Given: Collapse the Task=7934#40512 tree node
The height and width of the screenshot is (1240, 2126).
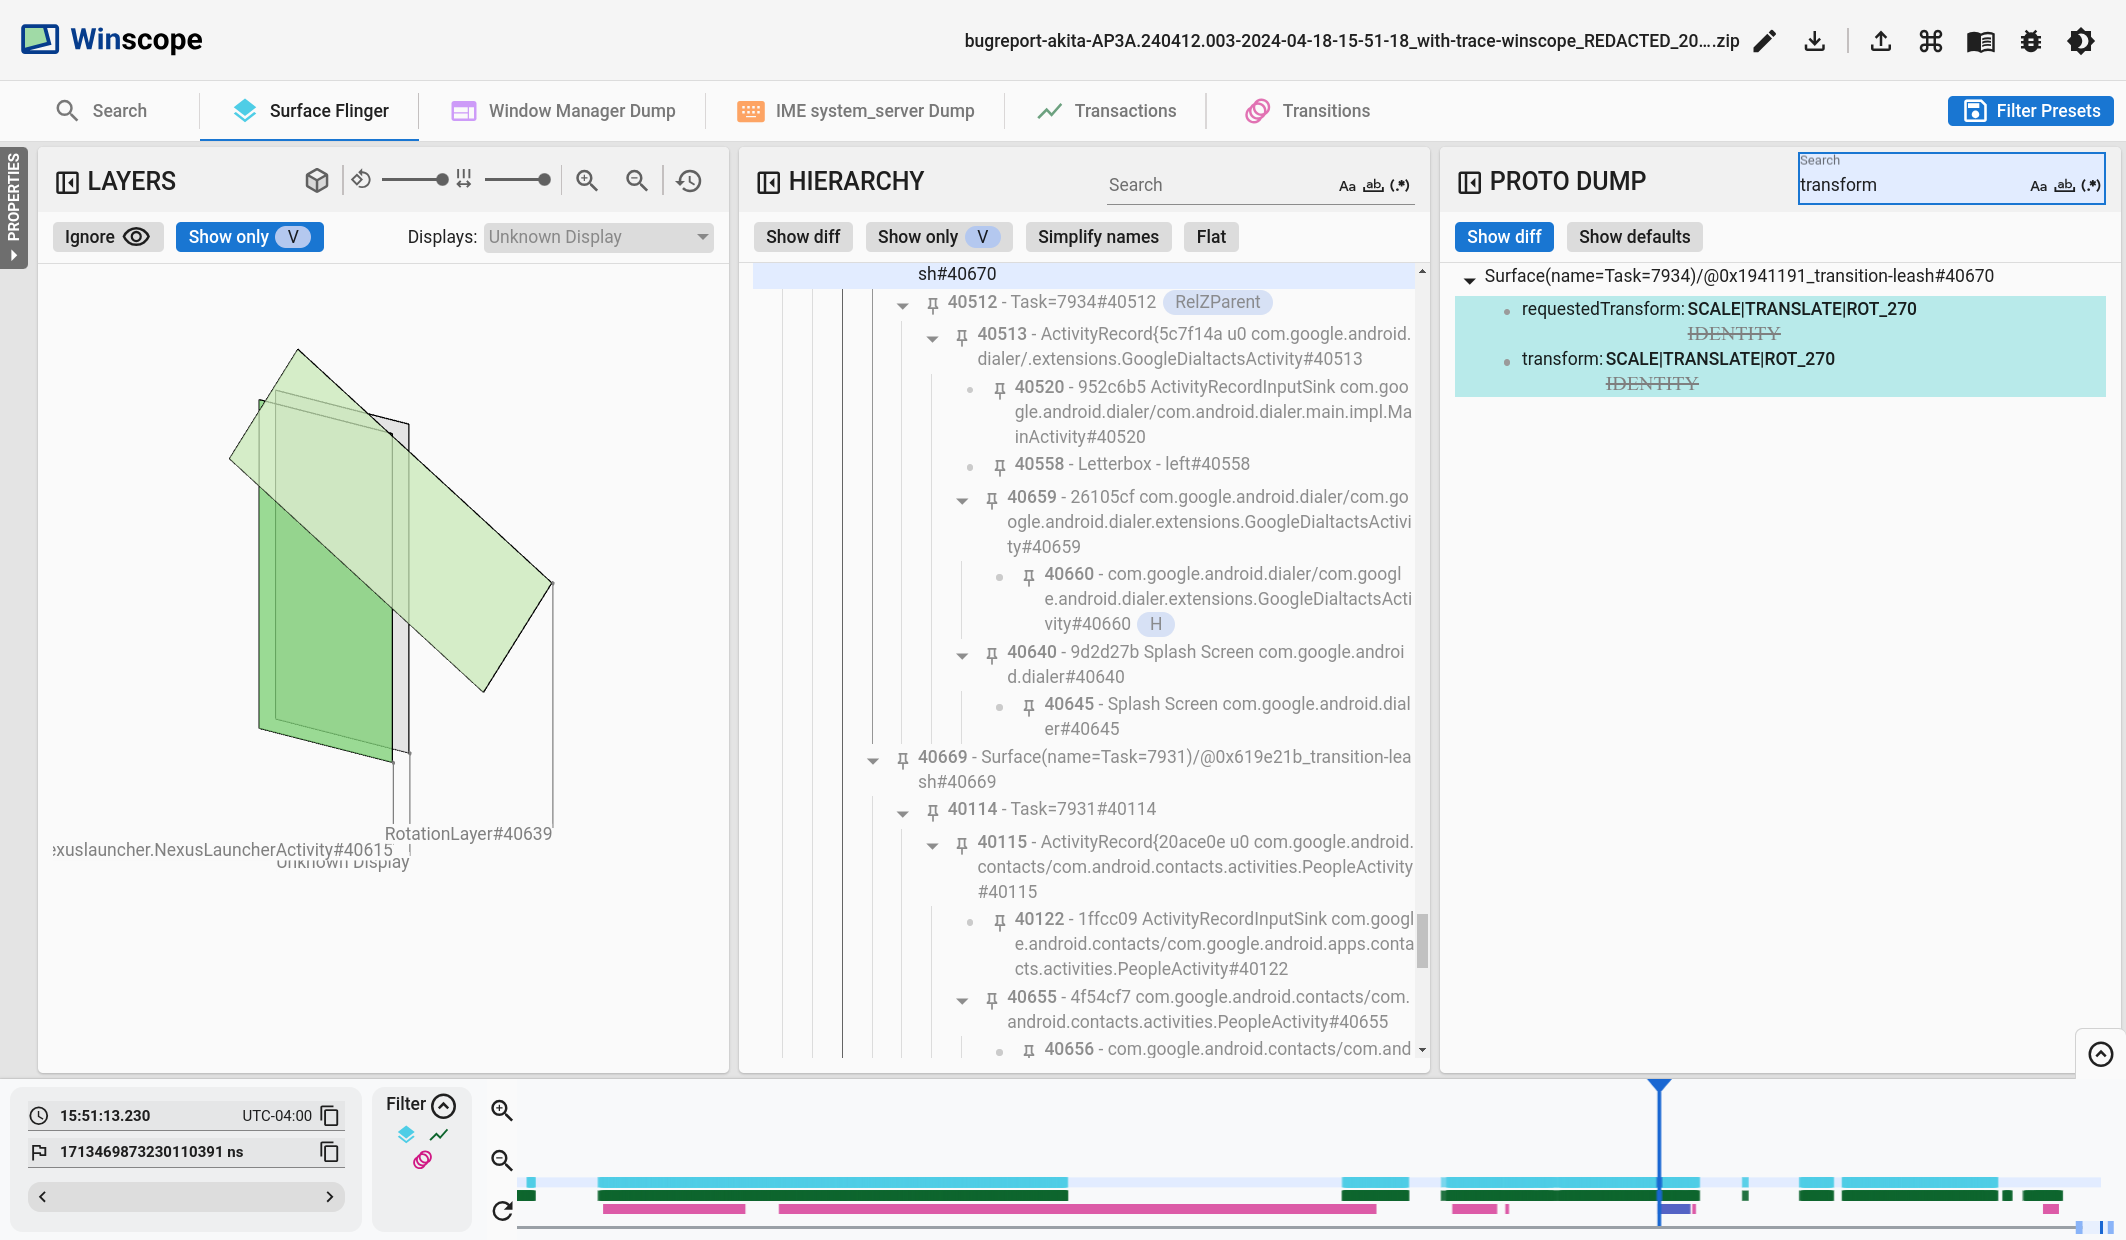Looking at the screenshot, I should tap(903, 305).
